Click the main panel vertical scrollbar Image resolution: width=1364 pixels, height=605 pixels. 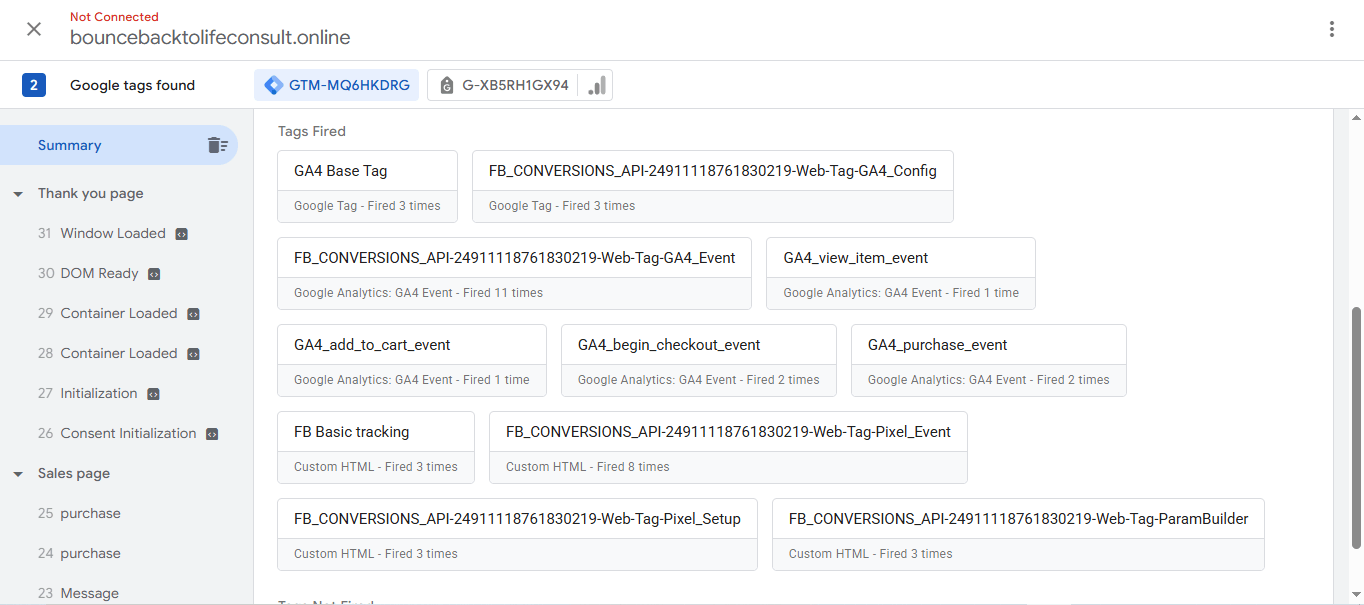coord(1356,428)
